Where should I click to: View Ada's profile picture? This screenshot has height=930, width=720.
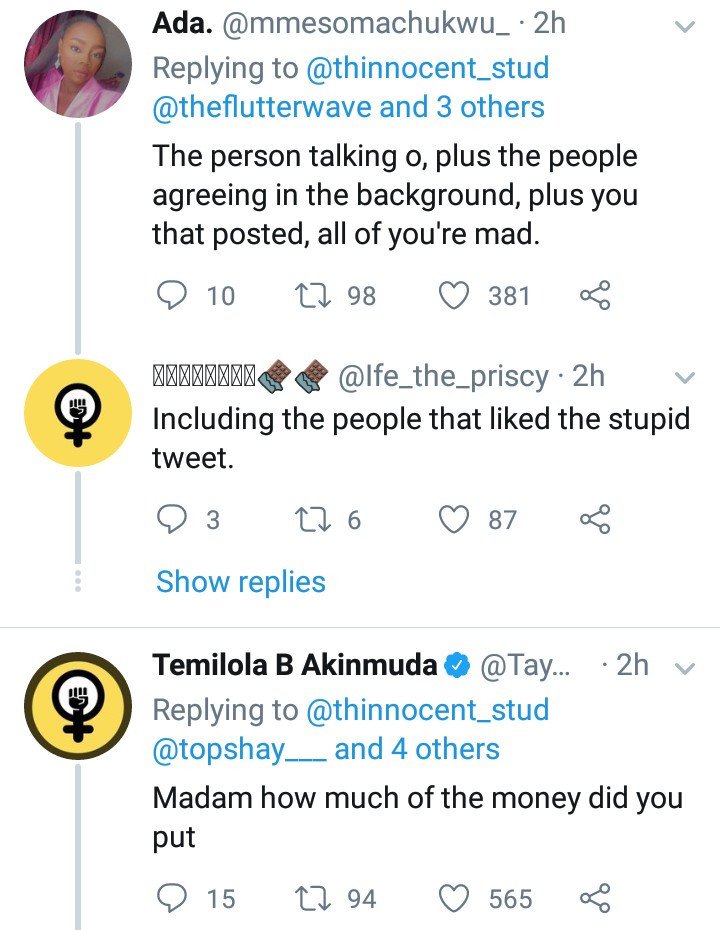[x=78, y=63]
